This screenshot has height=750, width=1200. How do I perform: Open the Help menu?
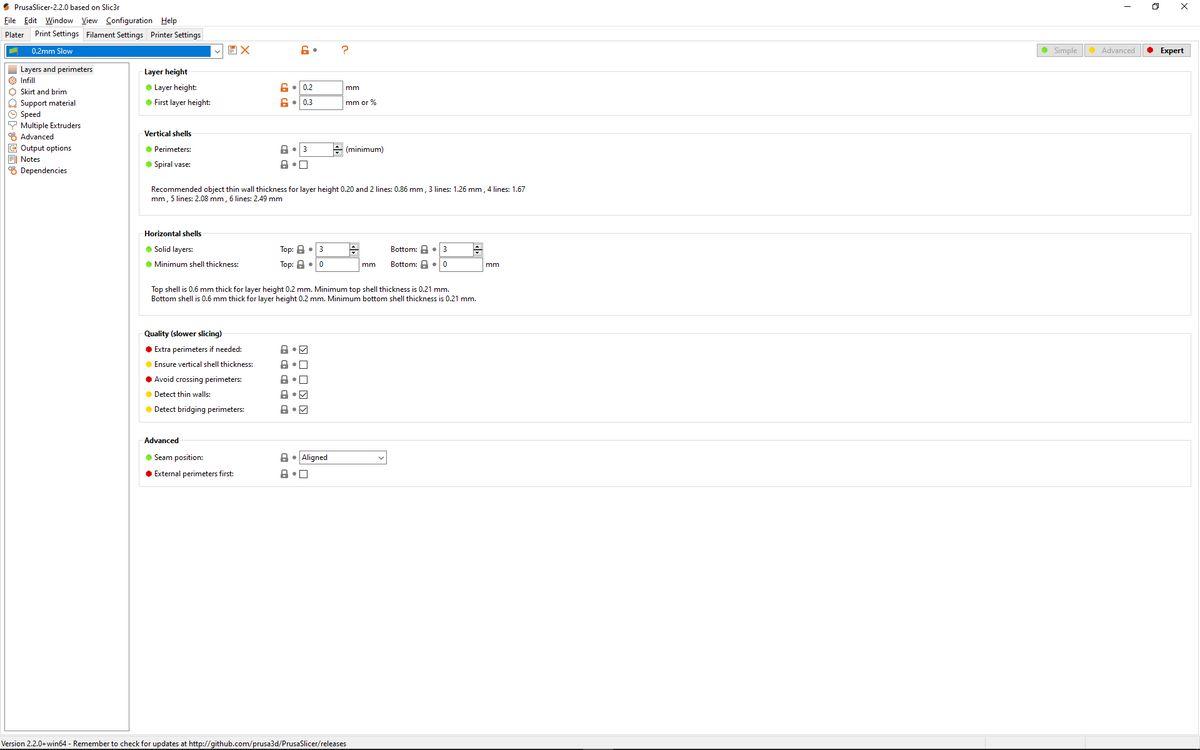169,20
